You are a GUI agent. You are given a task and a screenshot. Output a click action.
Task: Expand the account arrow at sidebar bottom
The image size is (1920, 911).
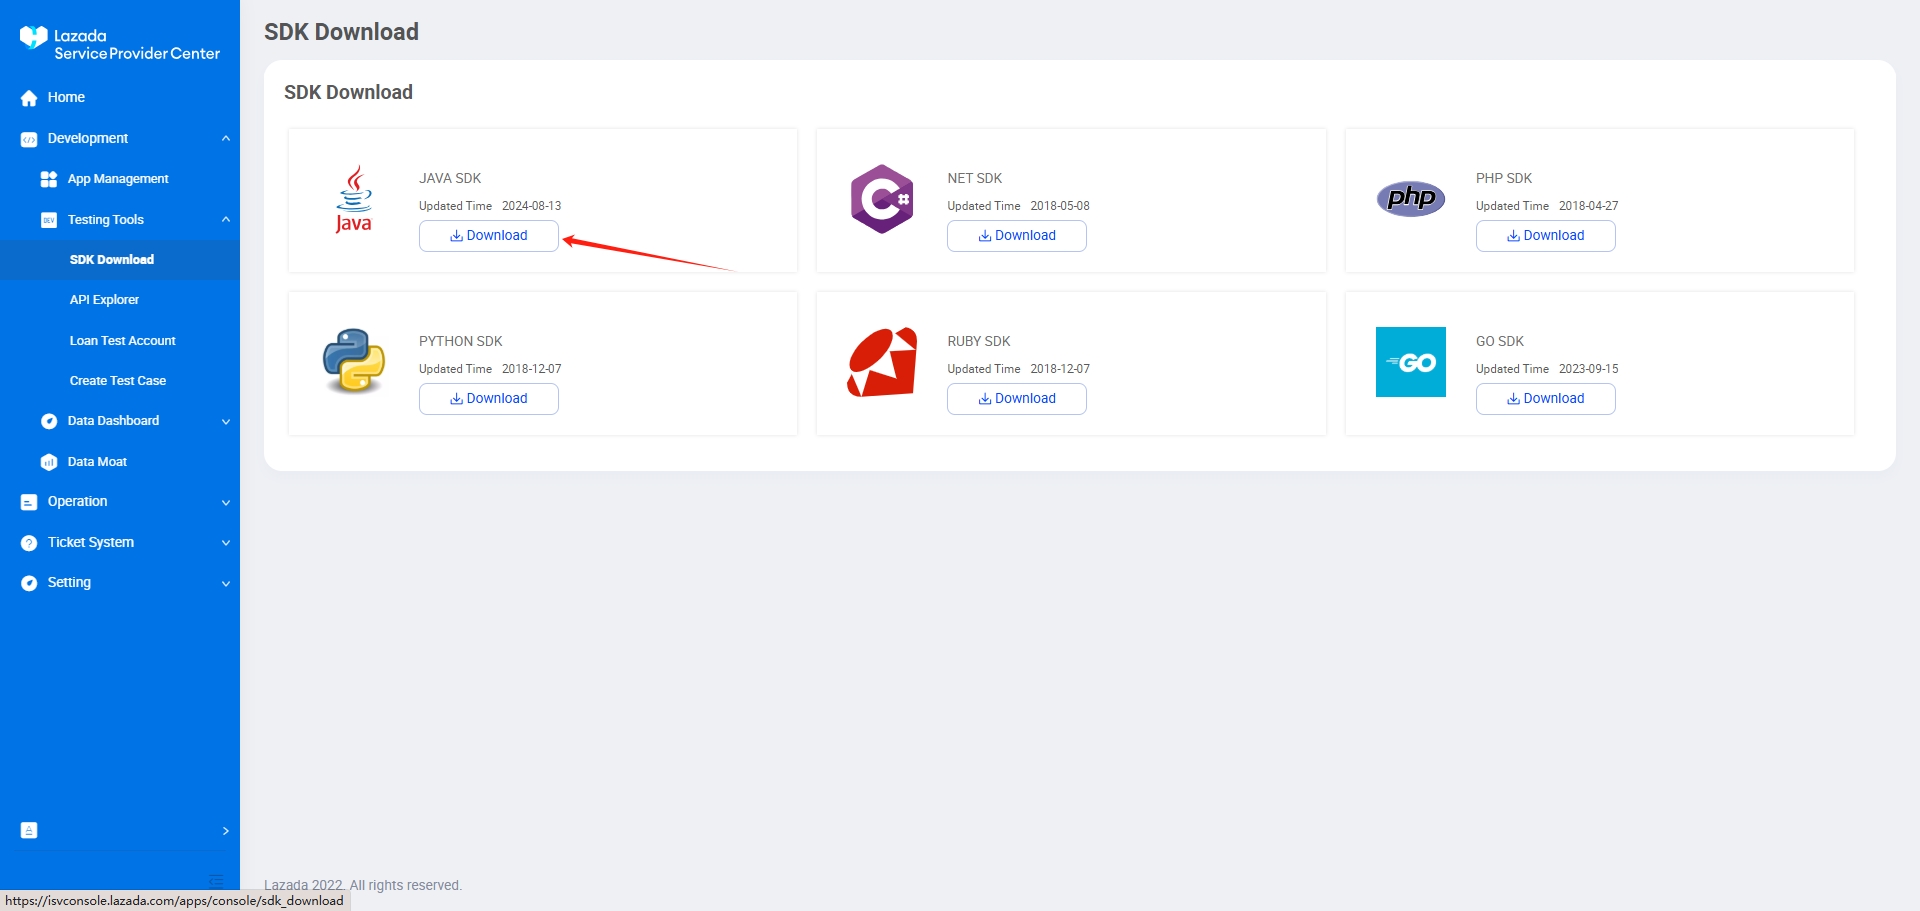click(226, 831)
